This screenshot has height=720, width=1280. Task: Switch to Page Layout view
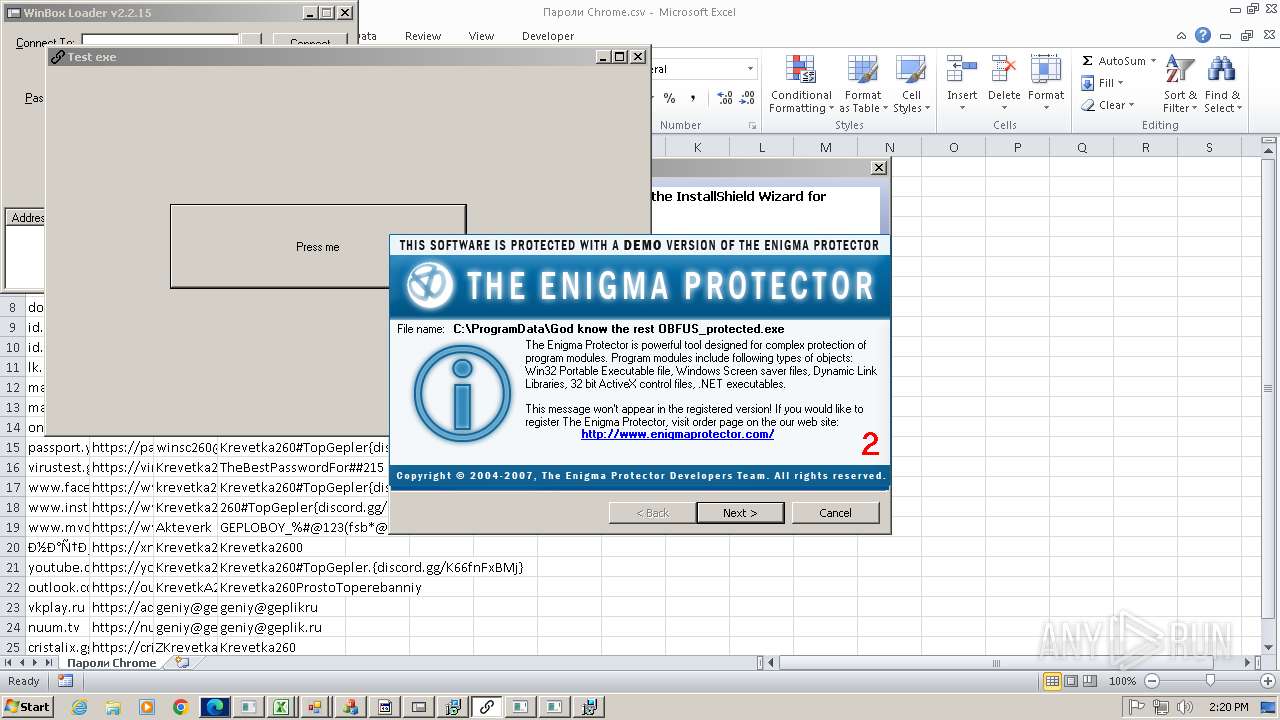click(x=1071, y=681)
